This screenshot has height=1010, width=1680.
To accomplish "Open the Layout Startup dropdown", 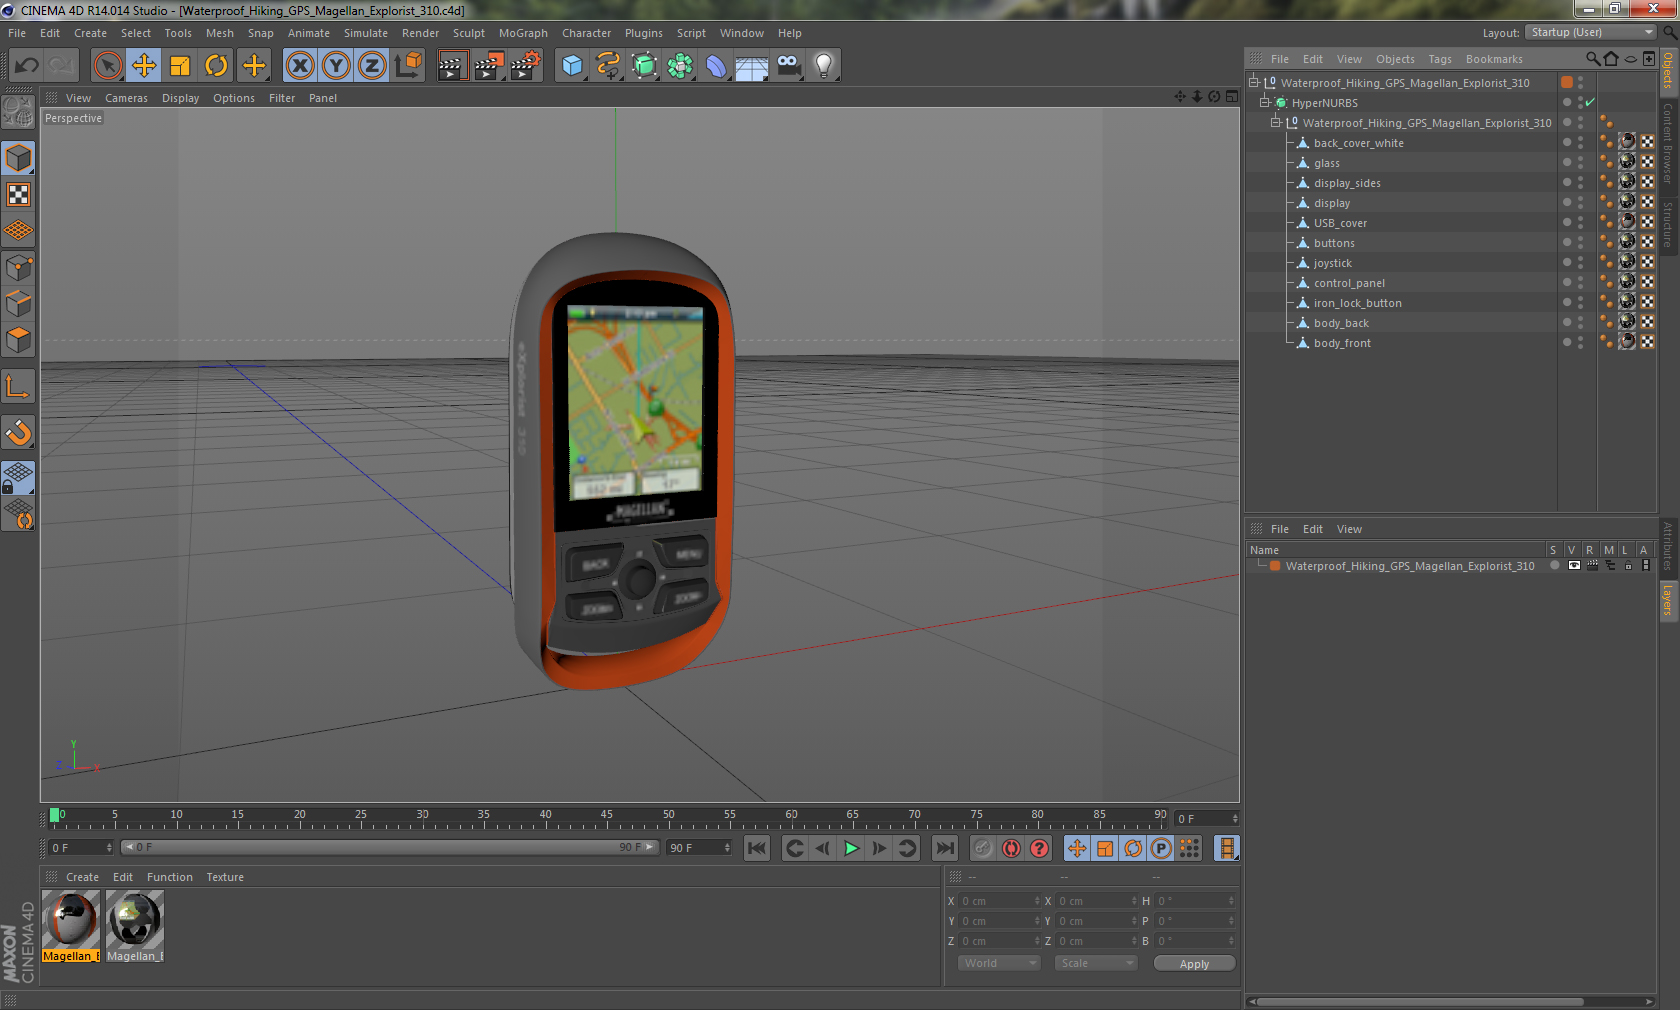I will [x=1592, y=32].
